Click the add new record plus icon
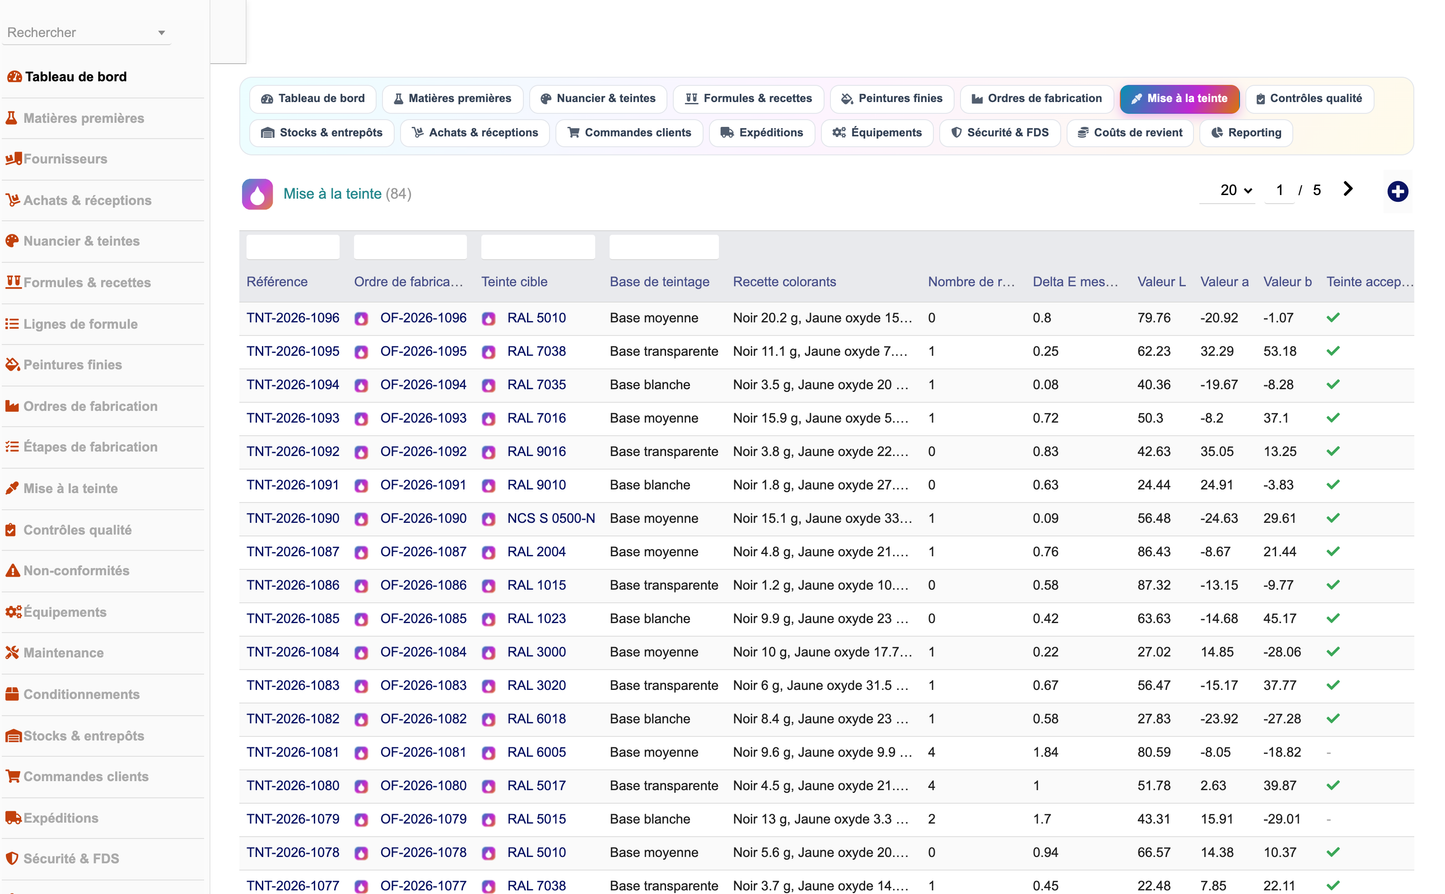The width and height of the screenshot is (1445, 894). (x=1397, y=191)
